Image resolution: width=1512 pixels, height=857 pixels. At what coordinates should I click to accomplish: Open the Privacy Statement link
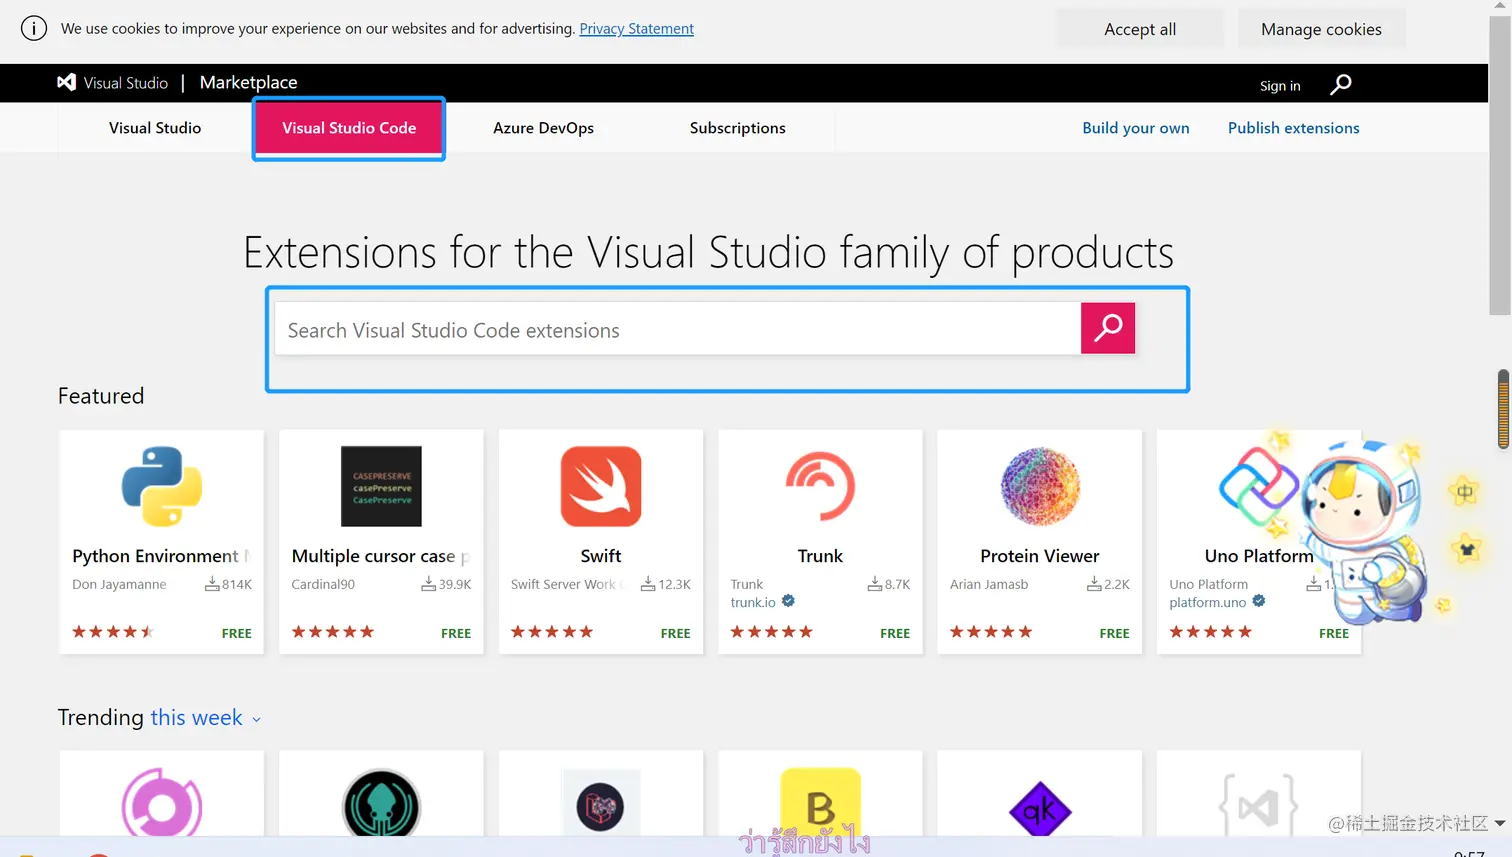[636, 28]
